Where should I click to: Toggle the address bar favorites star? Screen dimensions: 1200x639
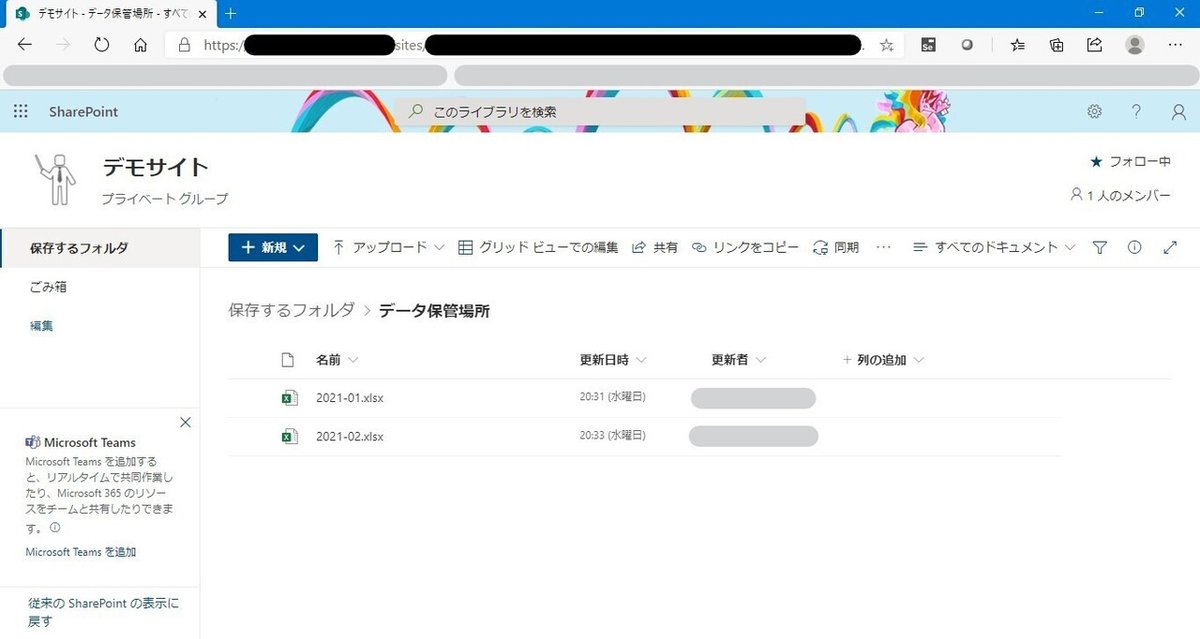click(x=886, y=44)
